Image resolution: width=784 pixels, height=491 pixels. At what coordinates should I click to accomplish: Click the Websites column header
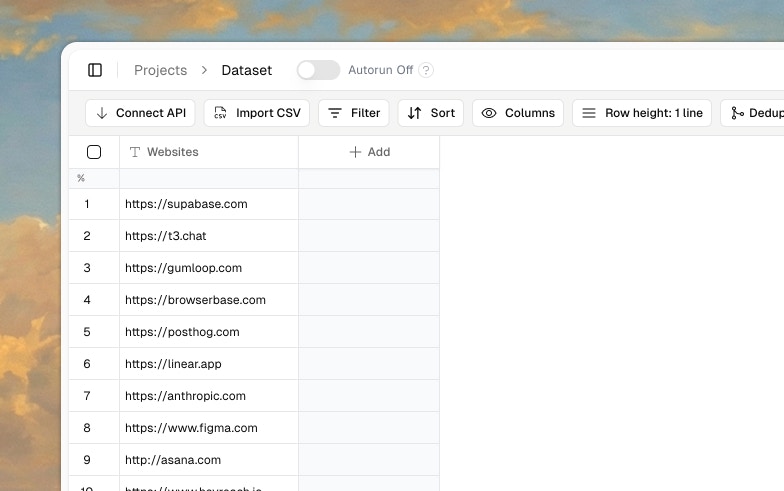209,152
